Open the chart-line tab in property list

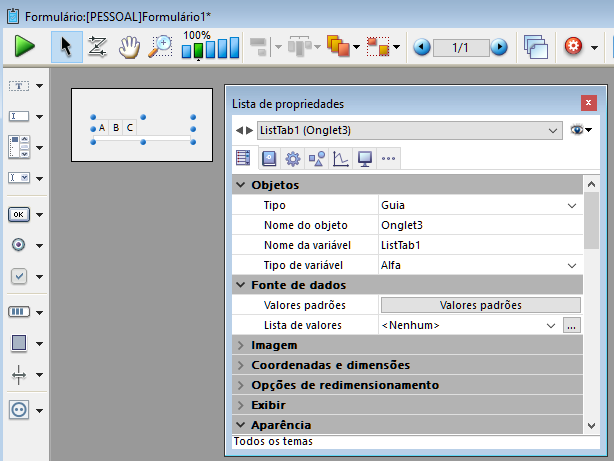341,158
